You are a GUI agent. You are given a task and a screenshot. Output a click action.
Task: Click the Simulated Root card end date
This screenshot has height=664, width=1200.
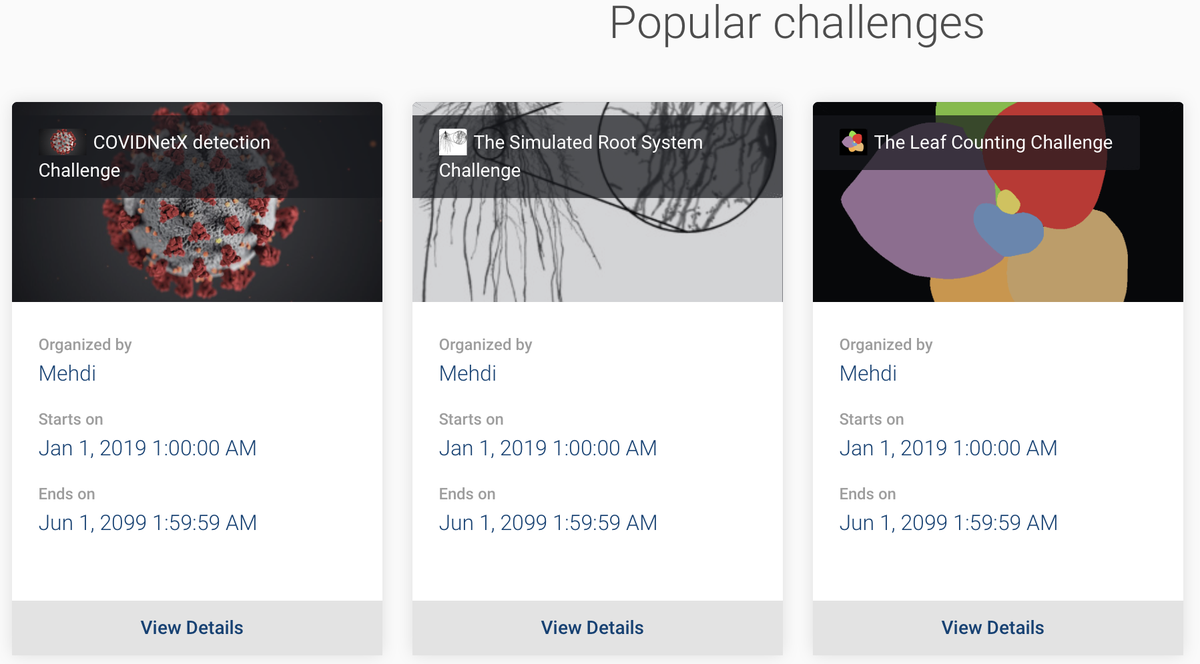tap(548, 522)
